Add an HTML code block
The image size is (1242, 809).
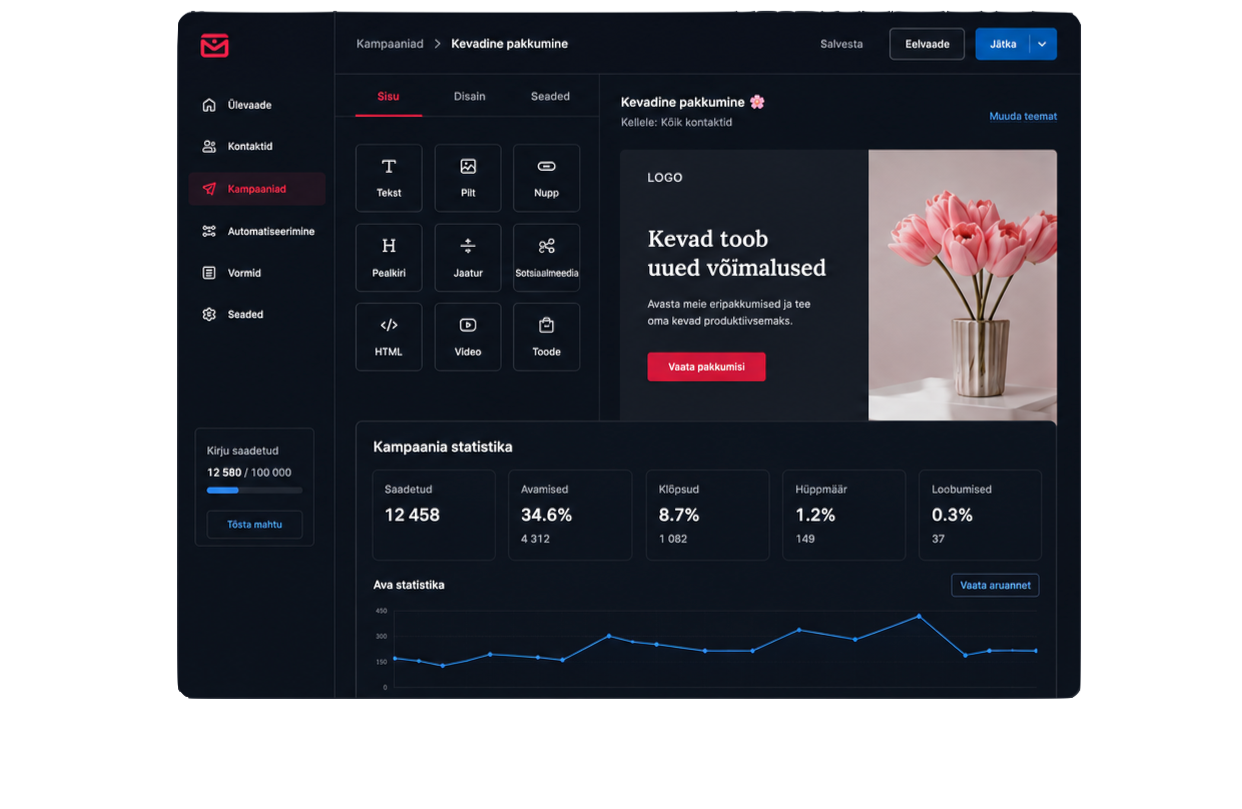[389, 337]
